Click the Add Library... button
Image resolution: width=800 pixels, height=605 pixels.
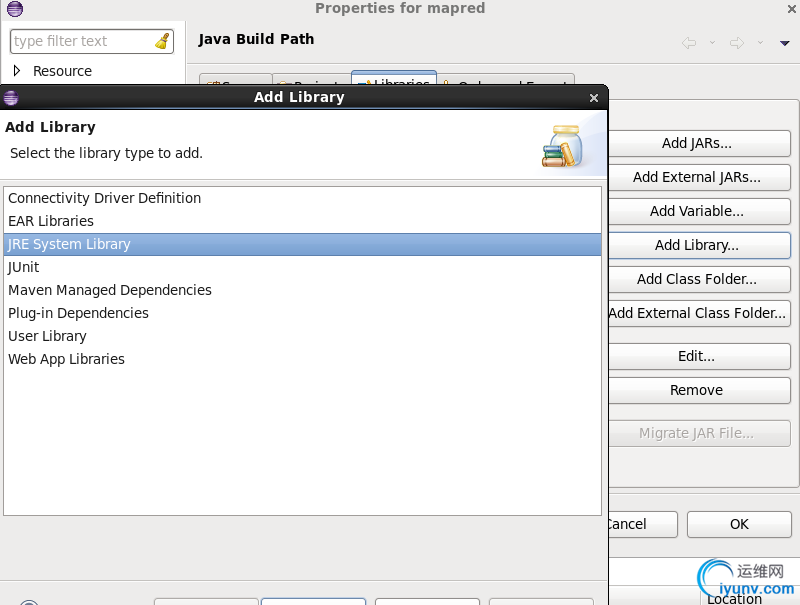click(699, 245)
